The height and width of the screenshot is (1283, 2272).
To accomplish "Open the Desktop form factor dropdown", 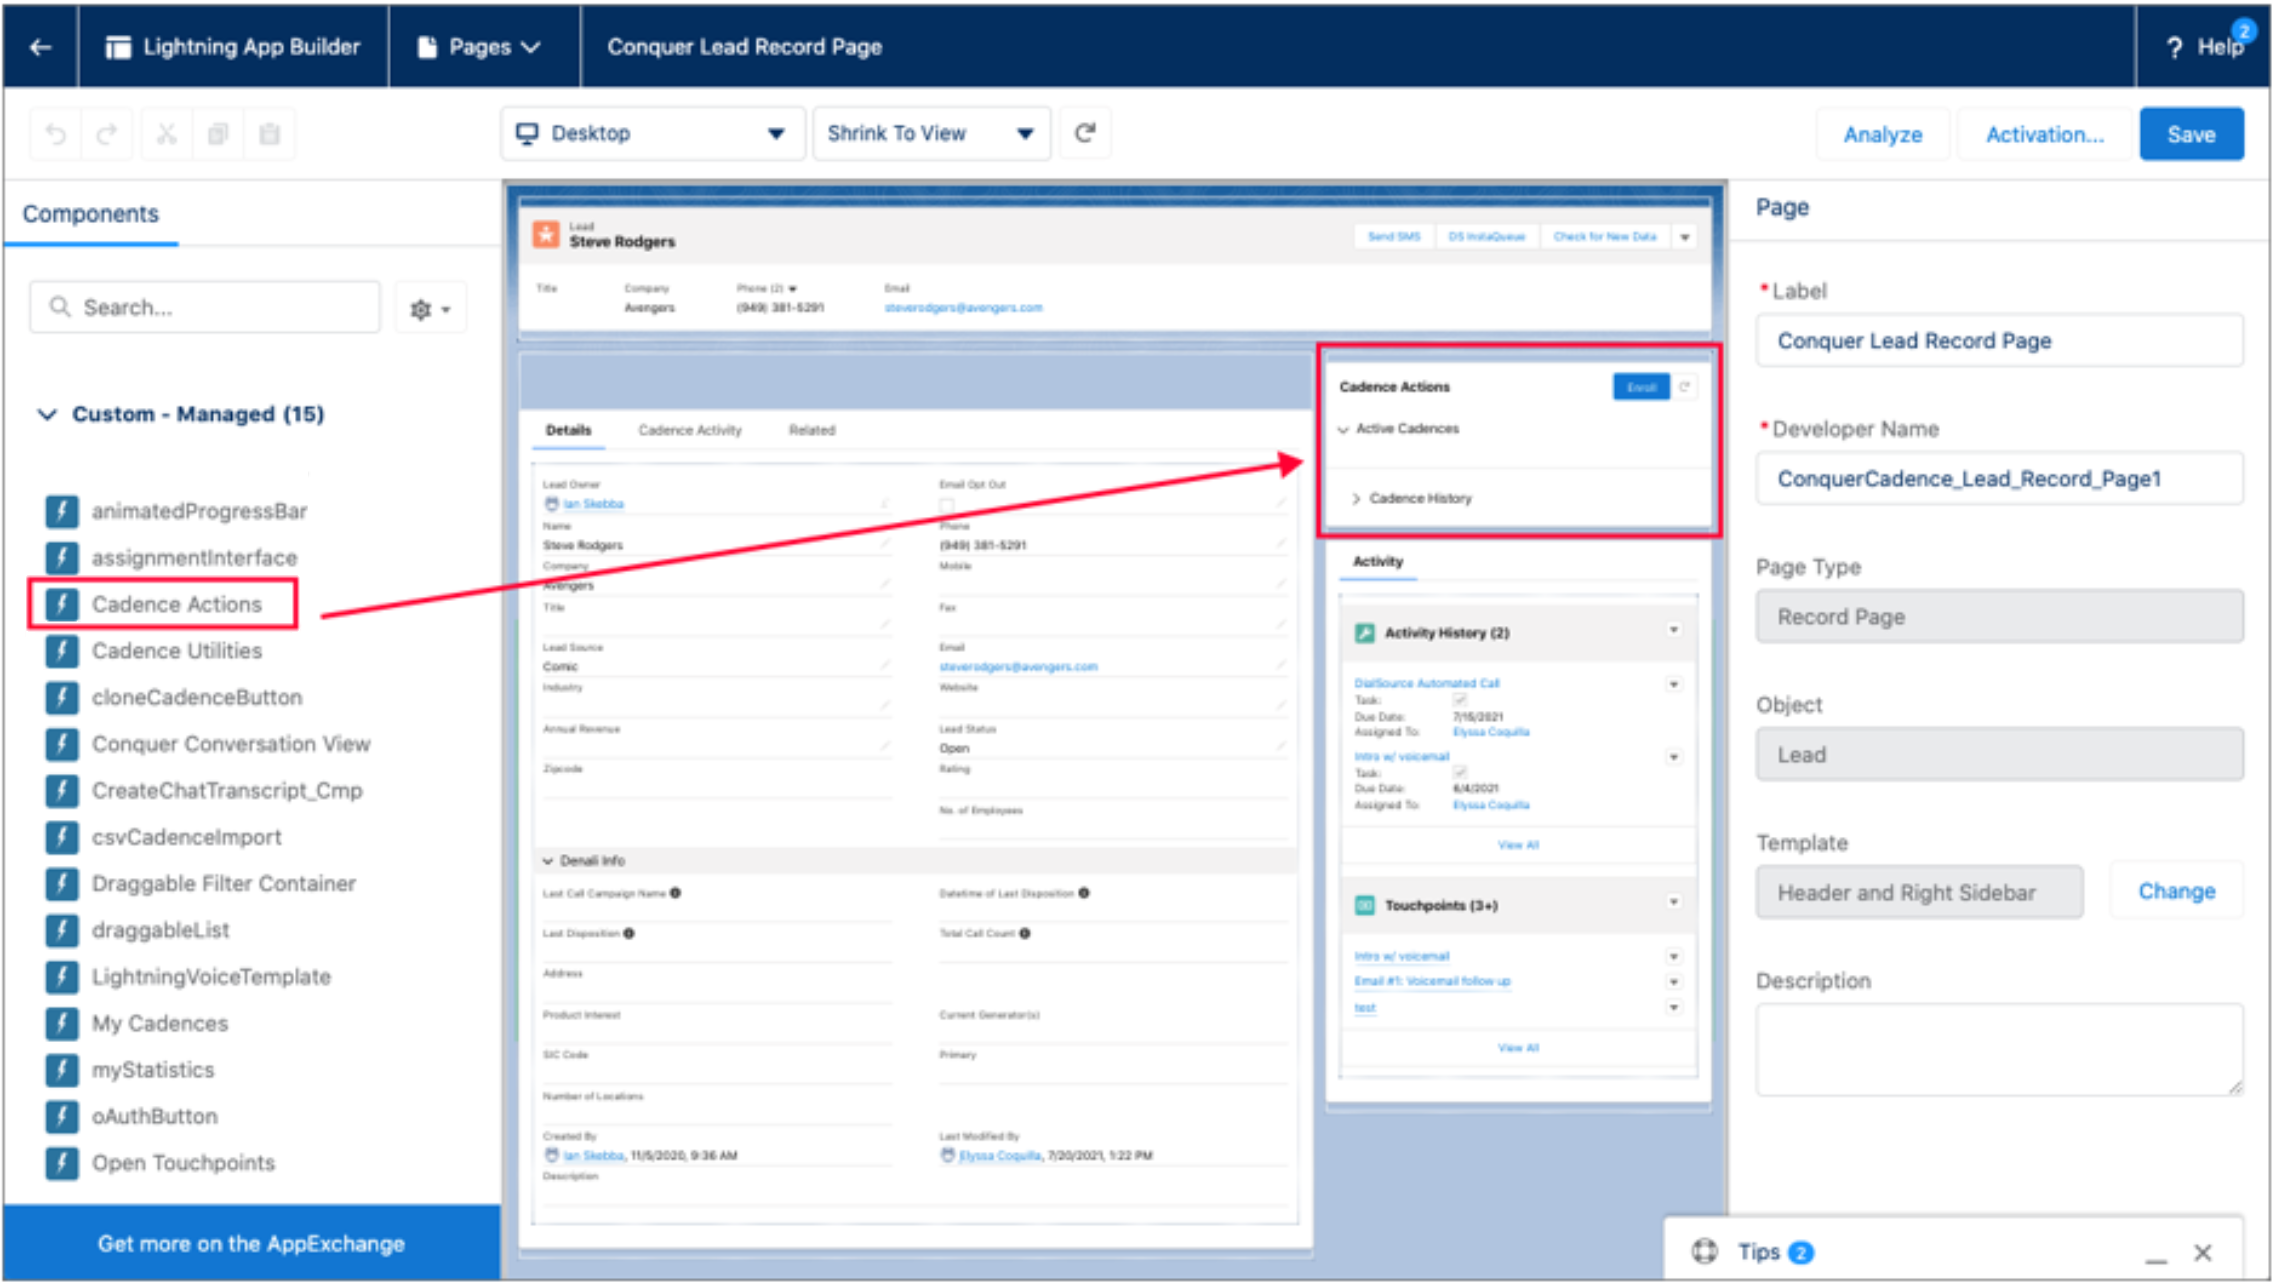I will pyautogui.click(x=652, y=133).
